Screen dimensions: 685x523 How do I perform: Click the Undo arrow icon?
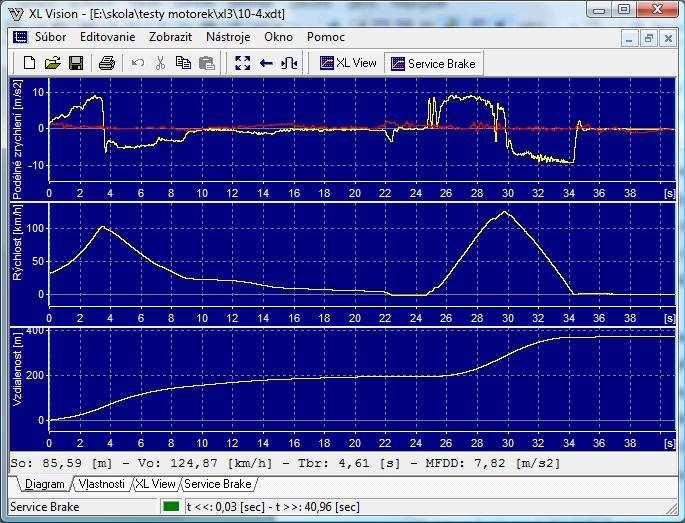pyautogui.click(x=138, y=63)
